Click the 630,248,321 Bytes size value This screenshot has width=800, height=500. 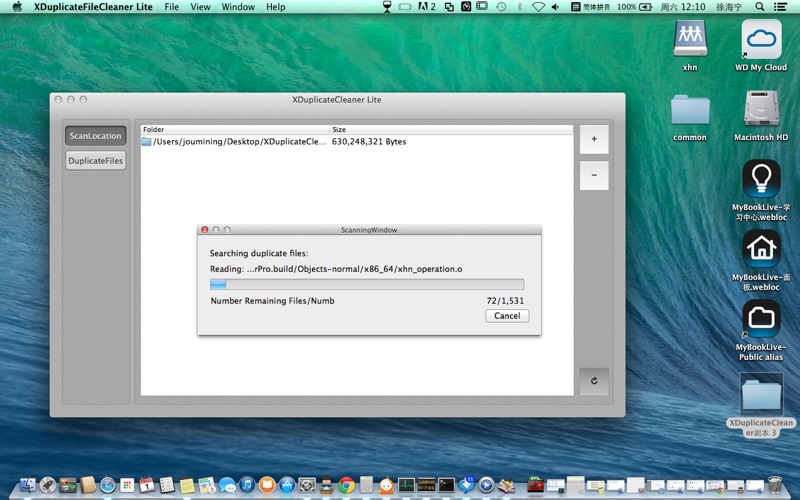coord(369,141)
